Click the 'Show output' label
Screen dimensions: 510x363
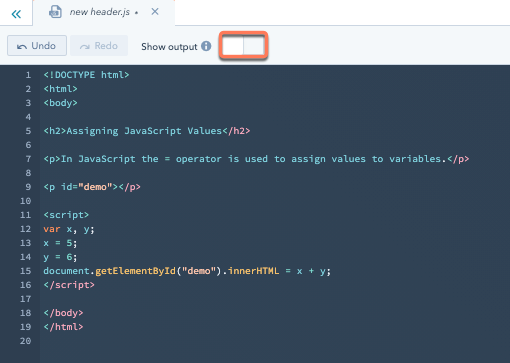[169, 47]
